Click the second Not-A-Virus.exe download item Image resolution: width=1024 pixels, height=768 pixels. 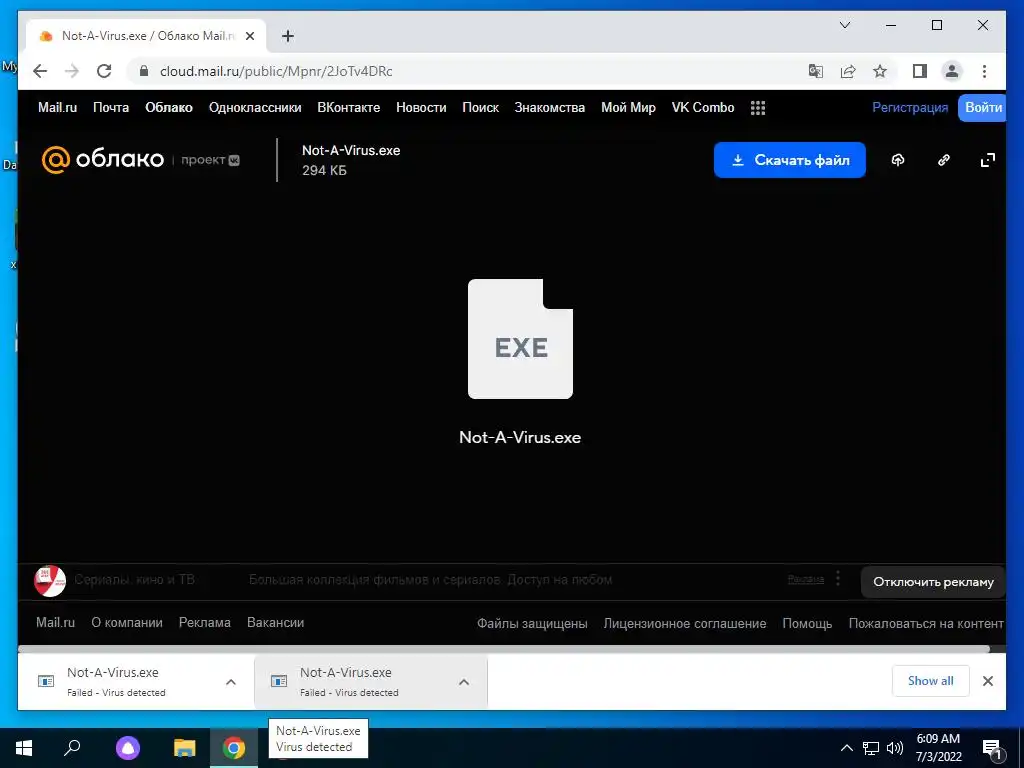point(371,682)
